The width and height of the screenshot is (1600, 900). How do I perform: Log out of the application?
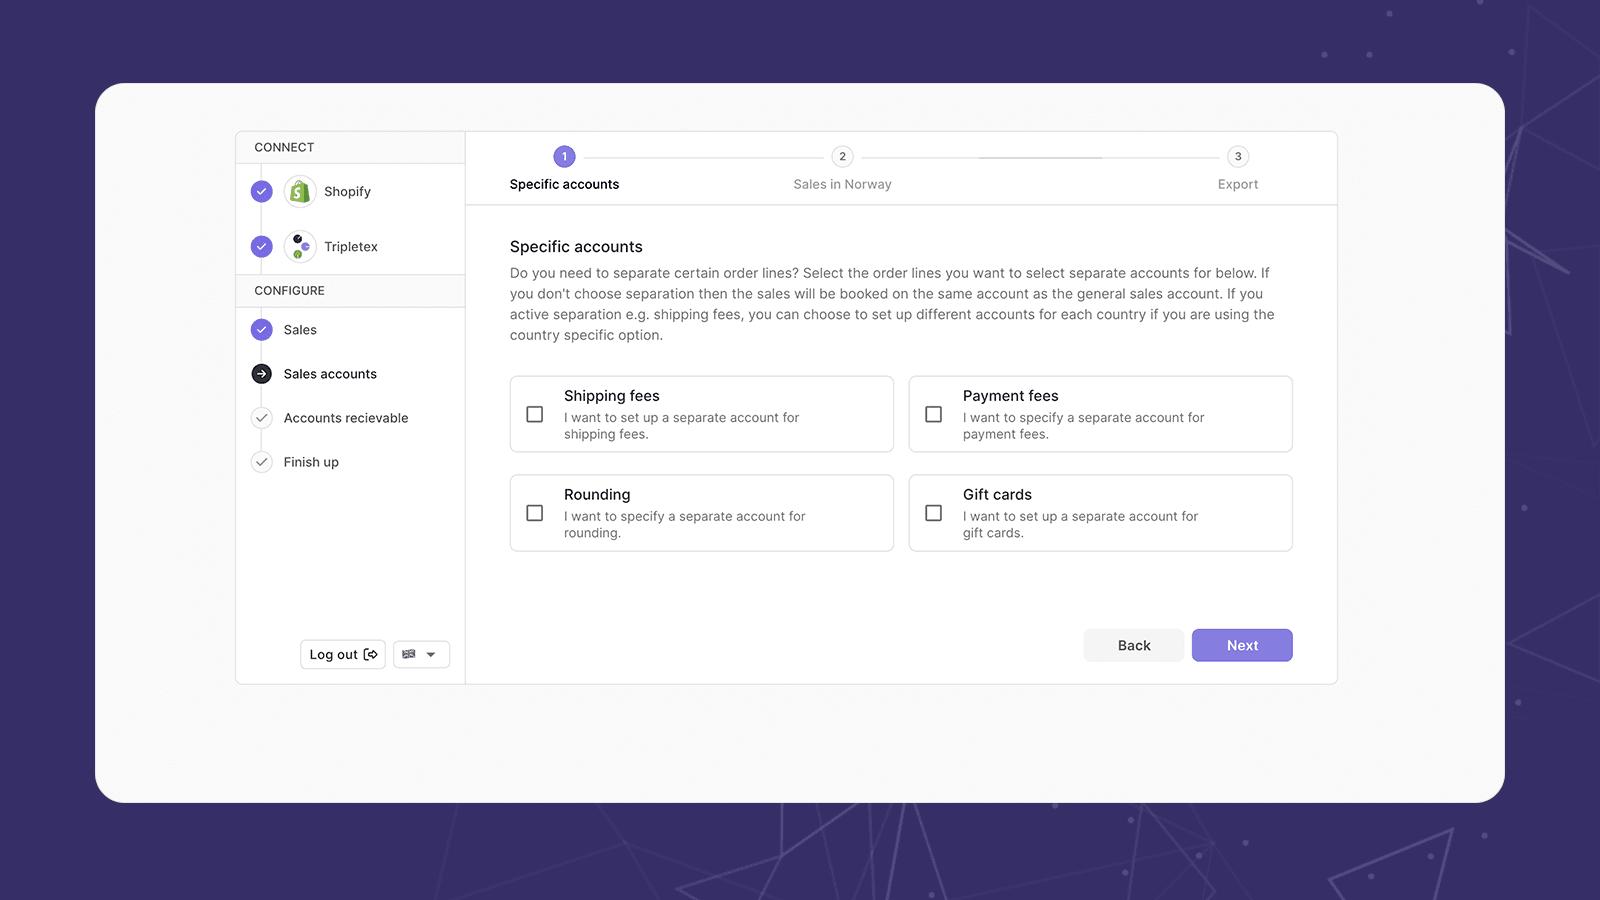tap(343, 655)
